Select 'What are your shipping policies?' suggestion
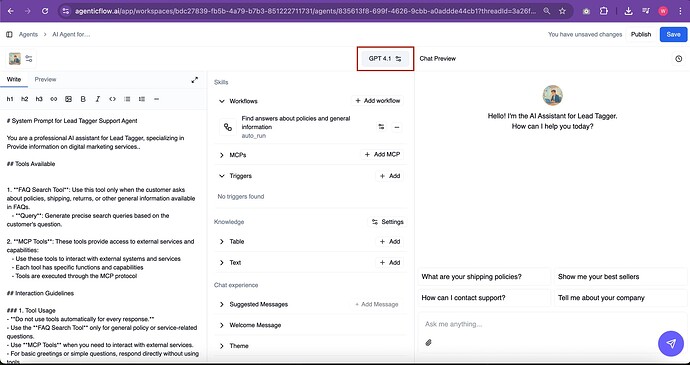This screenshot has width=690, height=365. coord(484,277)
